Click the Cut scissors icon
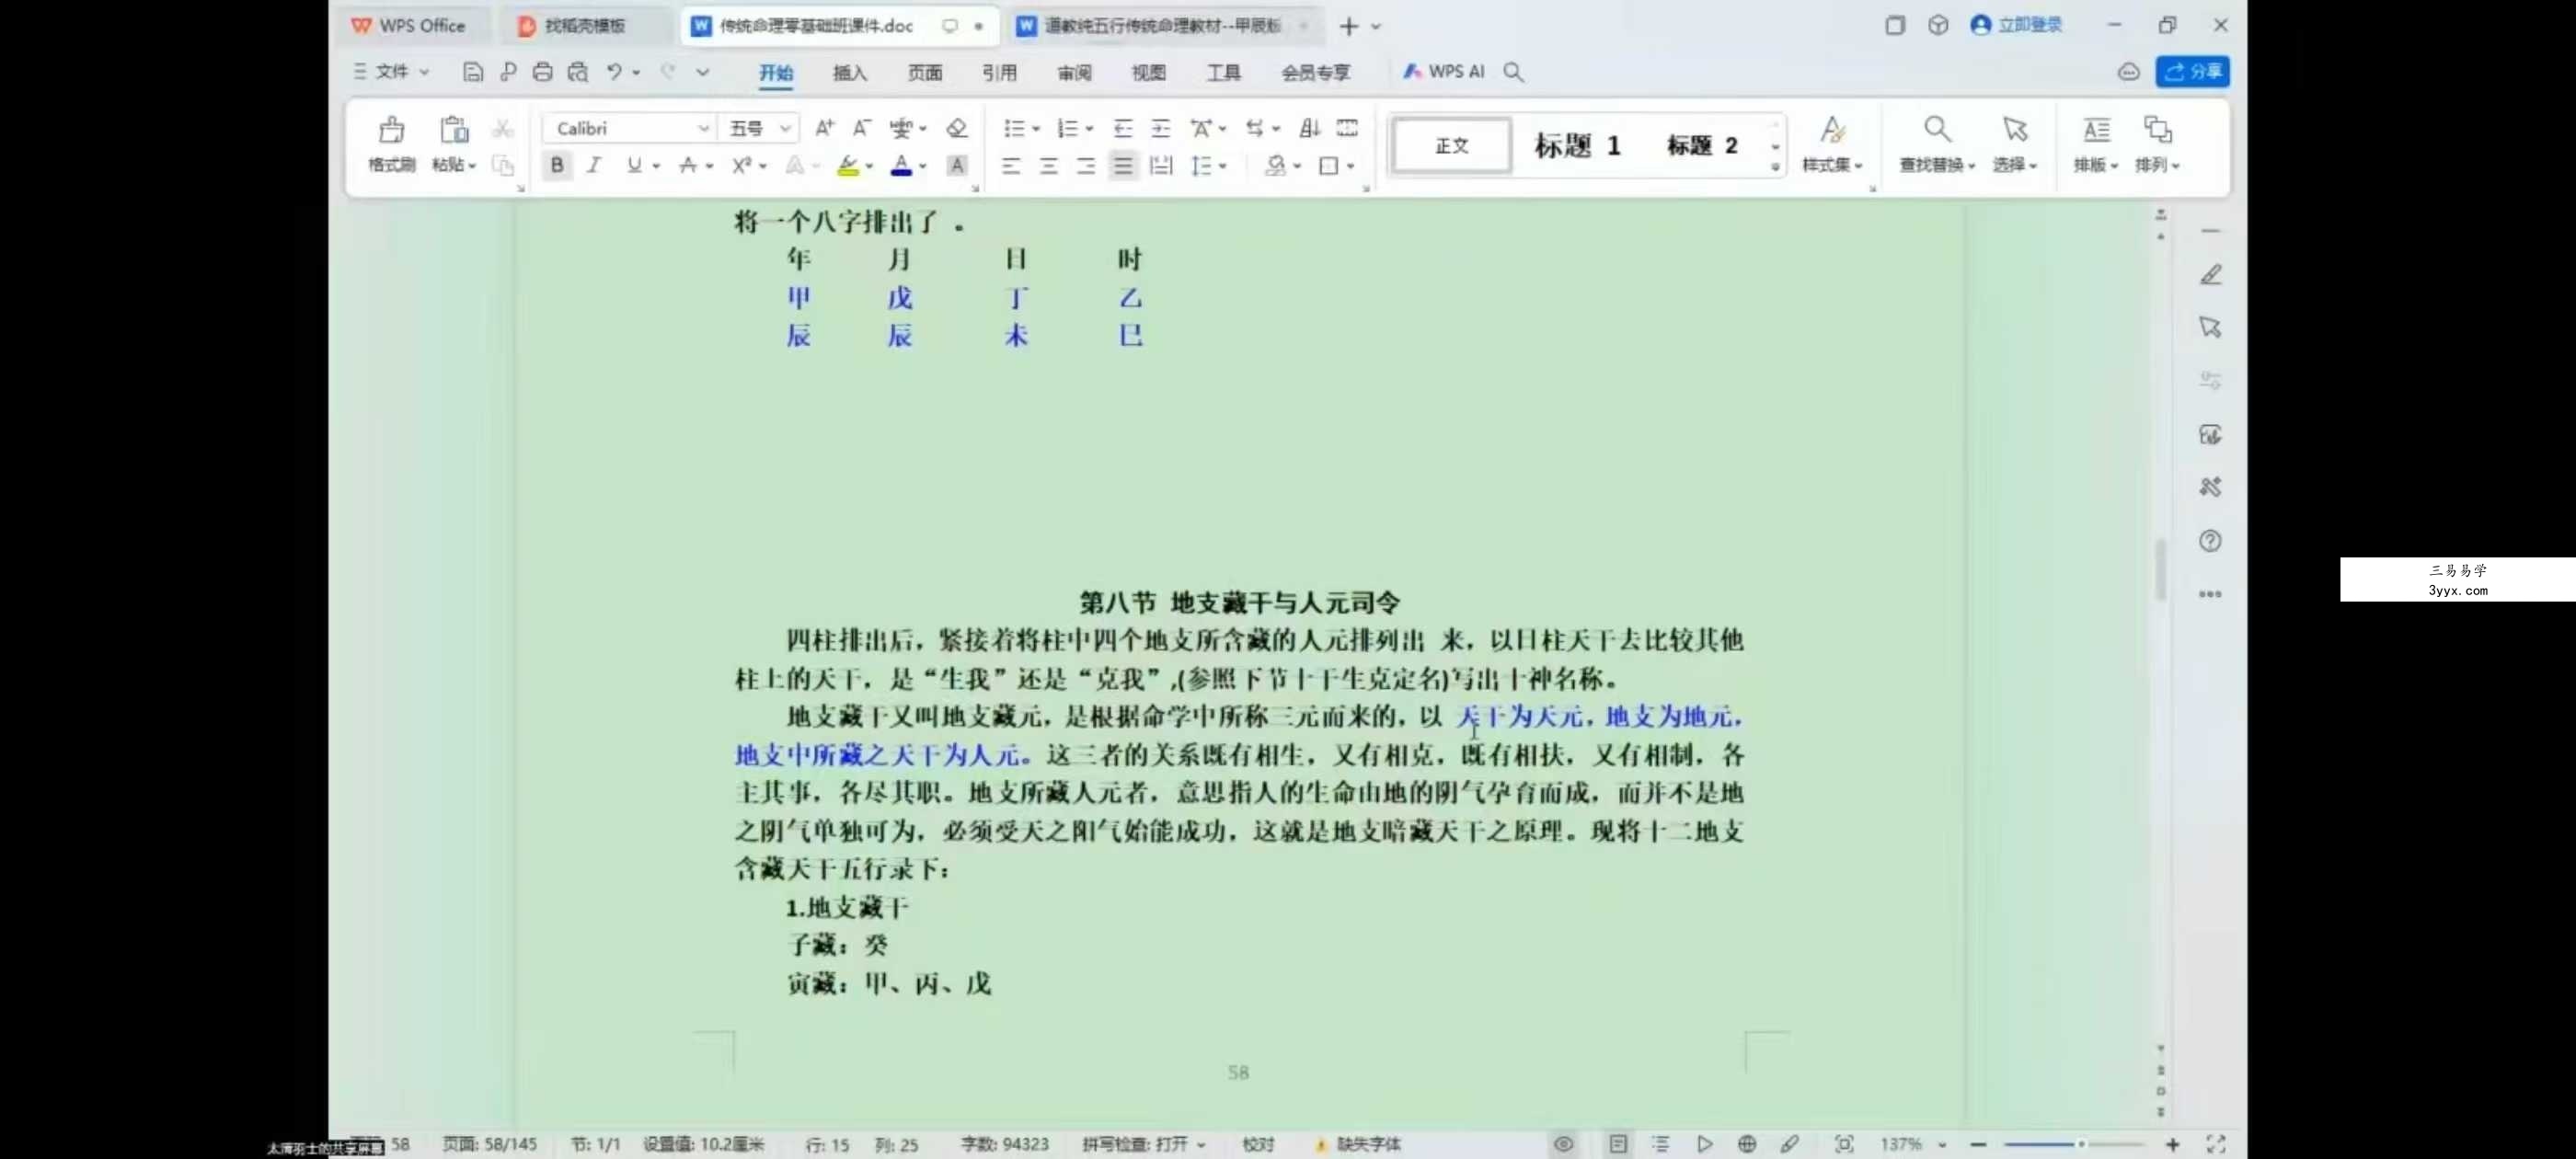 503,128
